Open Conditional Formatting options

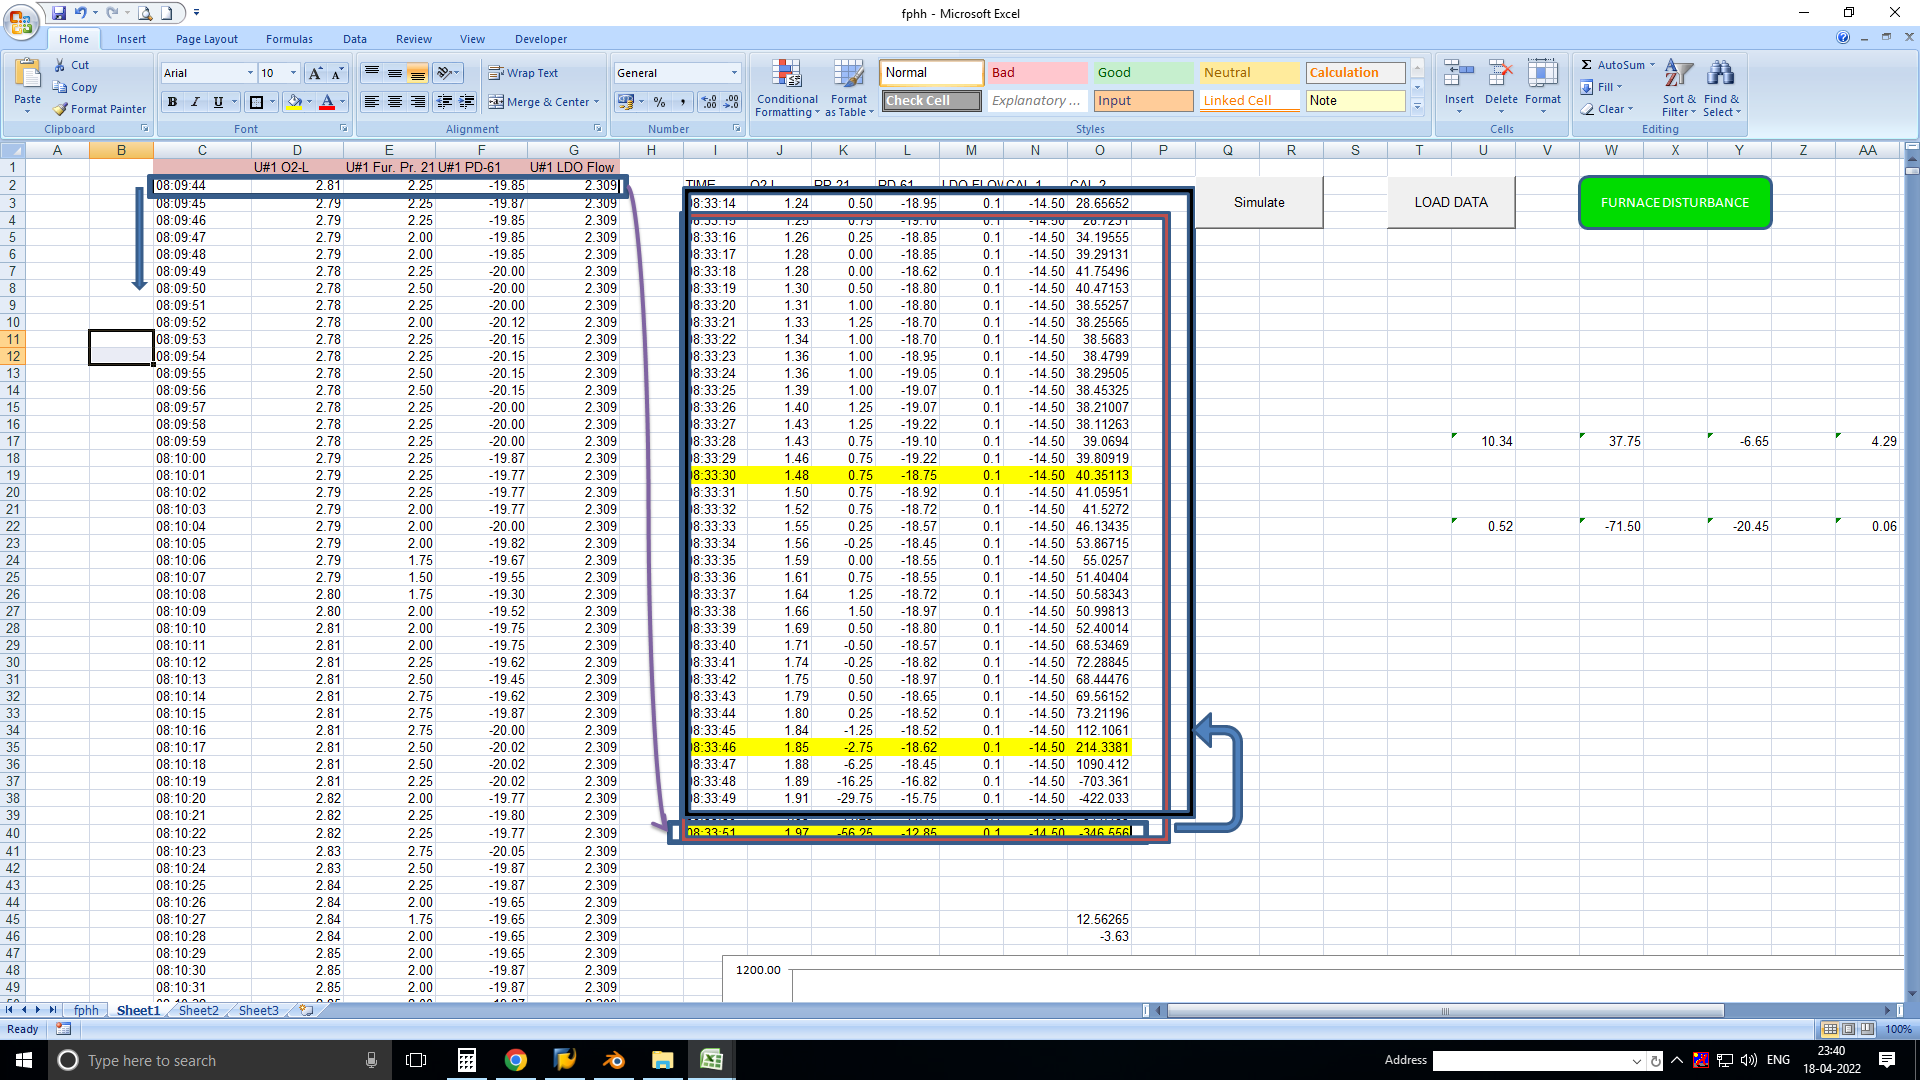click(787, 89)
